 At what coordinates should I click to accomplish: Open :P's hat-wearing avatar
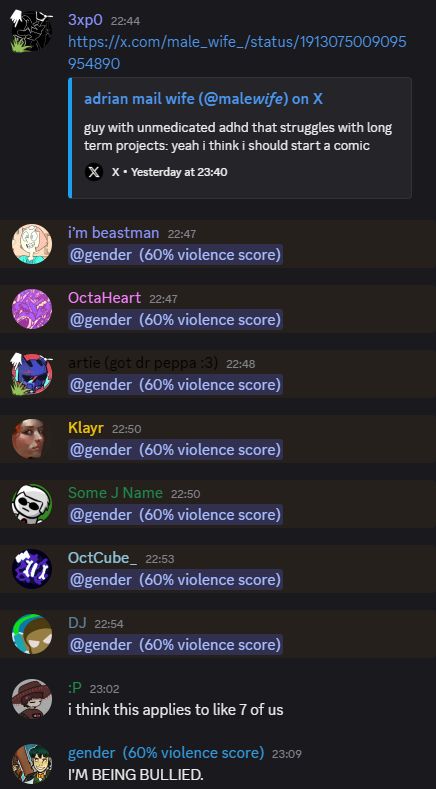pyautogui.click(x=32, y=698)
